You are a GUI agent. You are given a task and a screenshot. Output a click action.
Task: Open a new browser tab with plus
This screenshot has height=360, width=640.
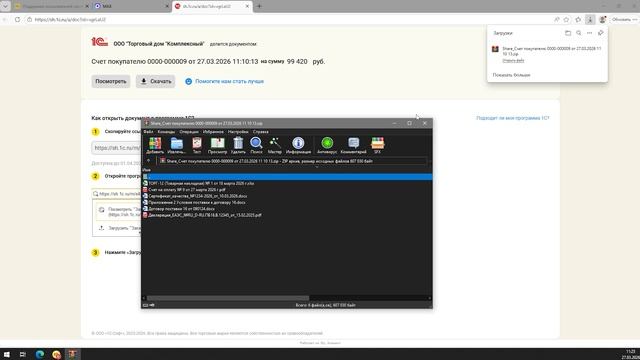coord(259,6)
